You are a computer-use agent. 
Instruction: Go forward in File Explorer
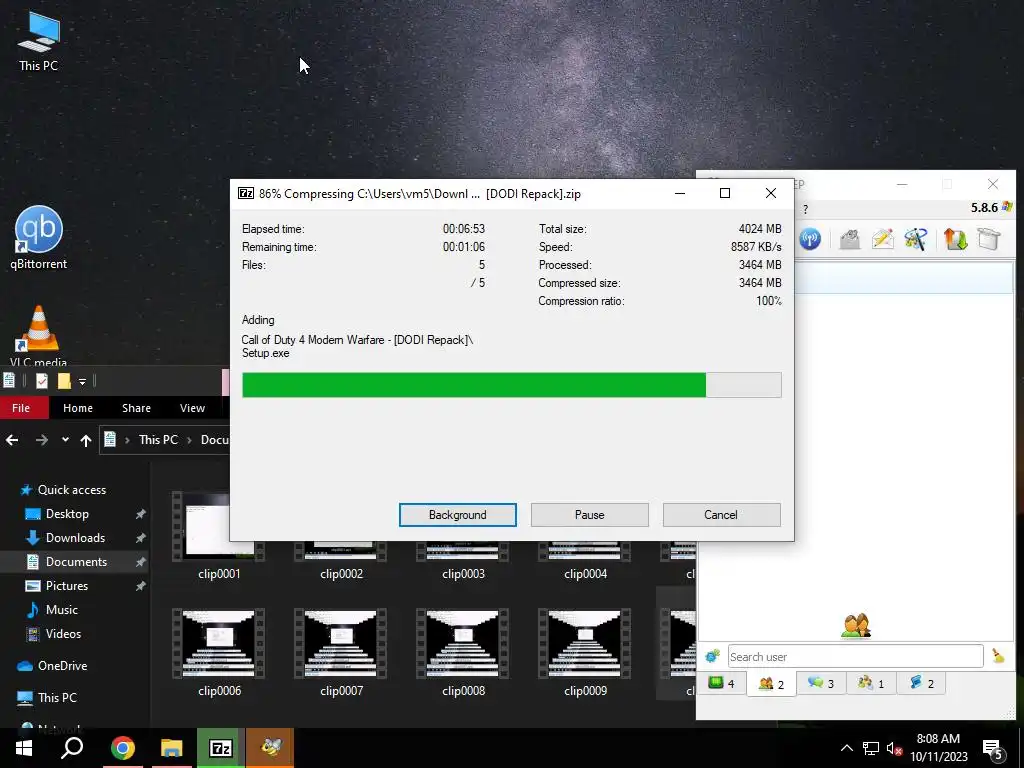[42, 440]
